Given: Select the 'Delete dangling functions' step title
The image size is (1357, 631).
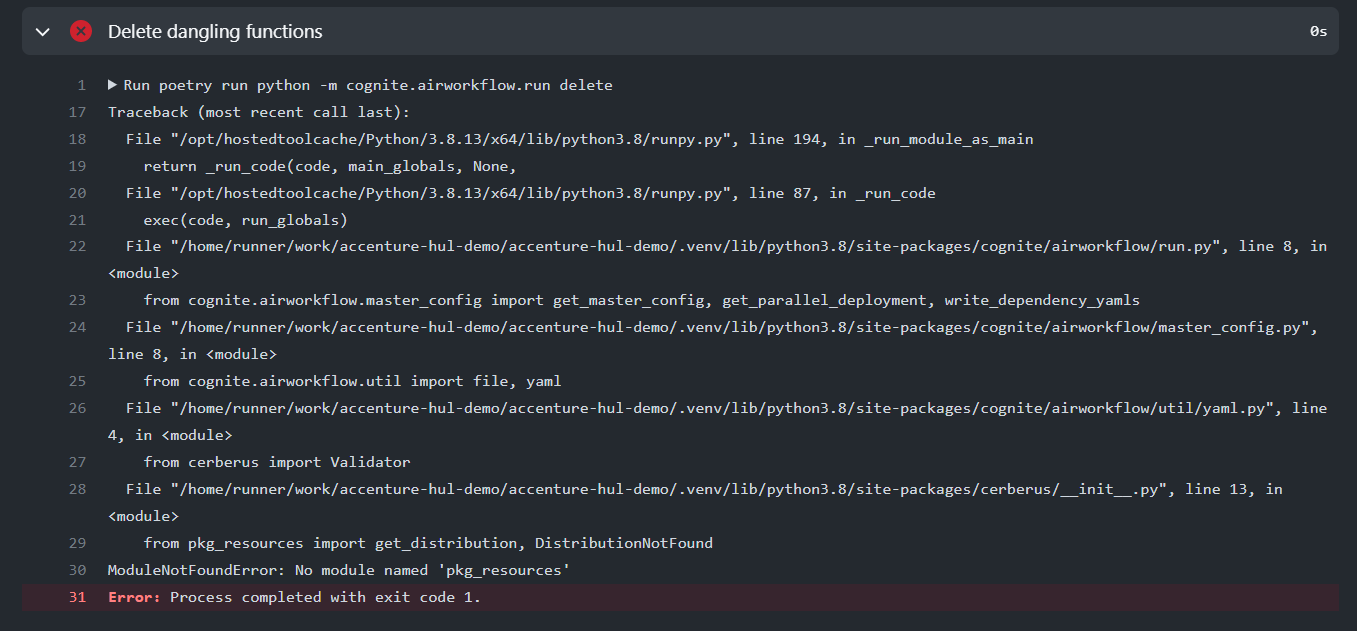Looking at the screenshot, I should coord(215,32).
